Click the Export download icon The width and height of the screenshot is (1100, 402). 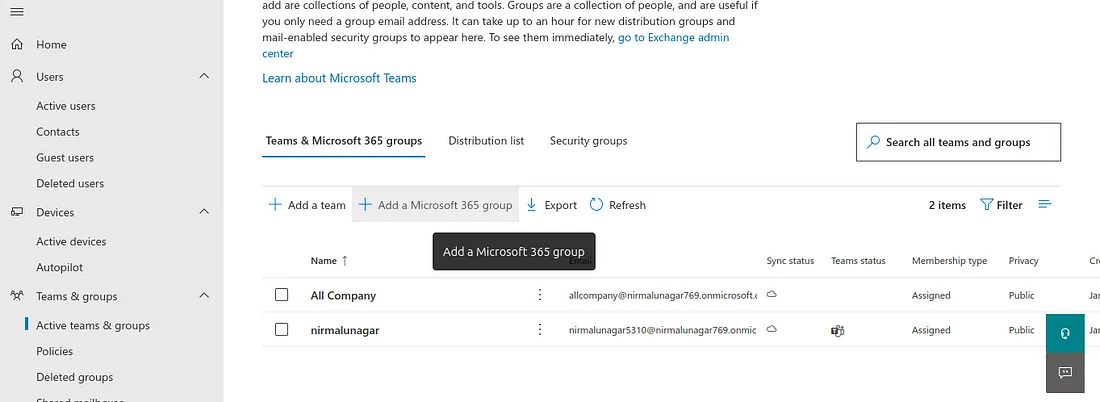click(532, 205)
